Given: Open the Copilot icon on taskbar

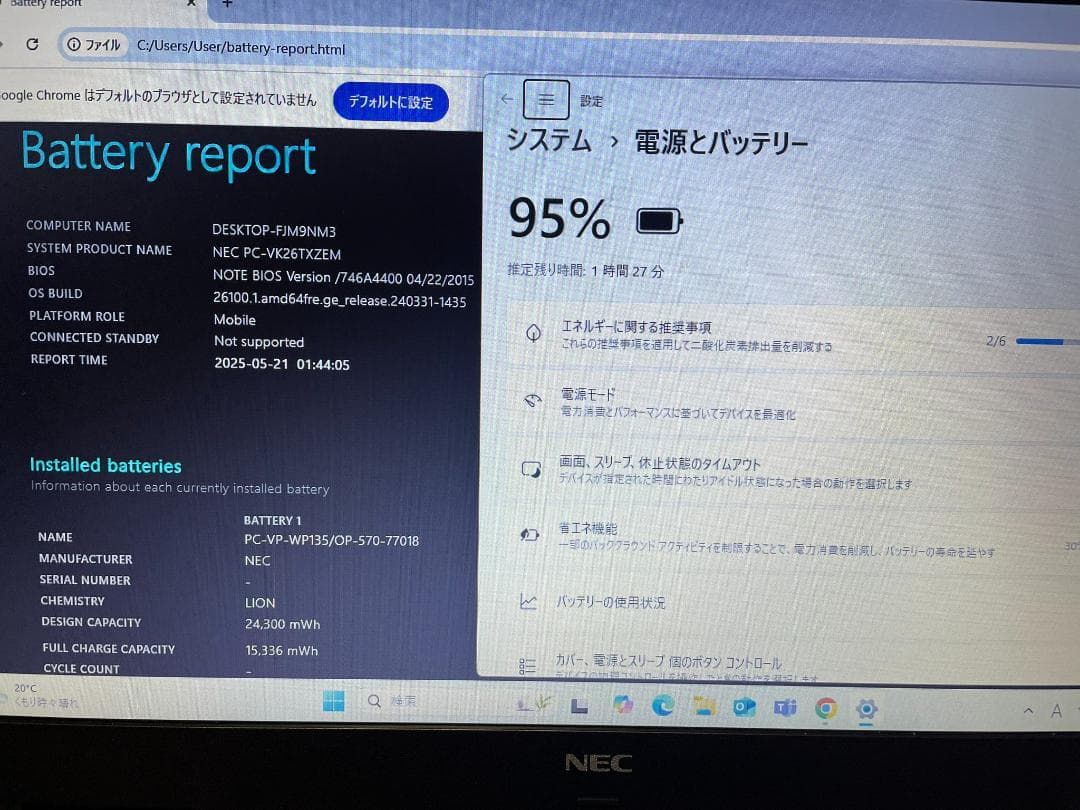Looking at the screenshot, I should click(623, 704).
